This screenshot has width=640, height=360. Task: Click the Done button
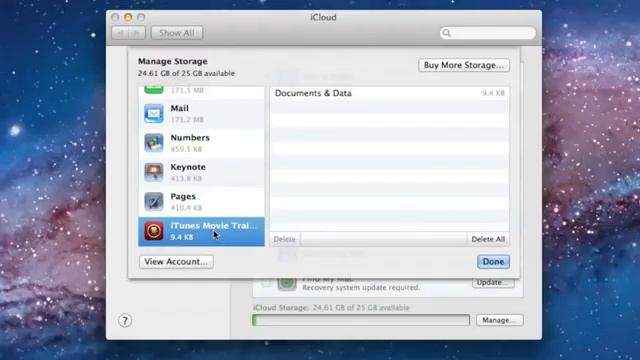point(493,262)
